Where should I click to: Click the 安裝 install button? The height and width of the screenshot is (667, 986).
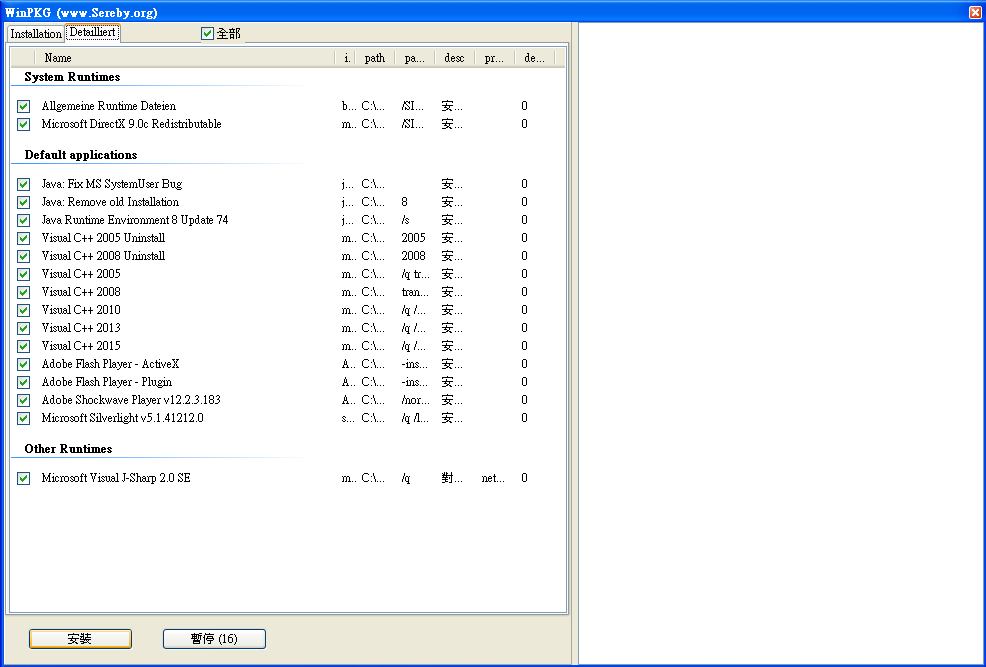coord(80,639)
